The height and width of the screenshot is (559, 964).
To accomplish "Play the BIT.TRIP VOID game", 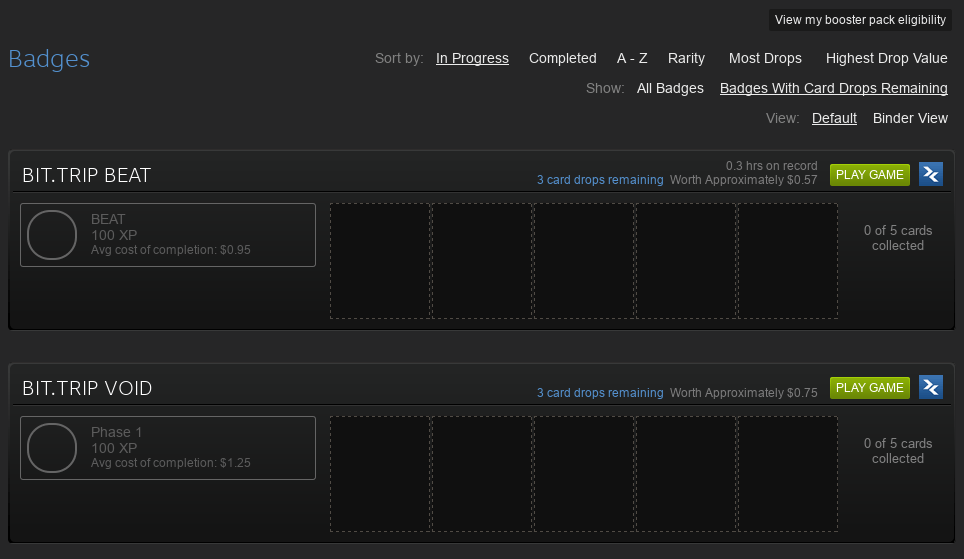I will [x=869, y=387].
